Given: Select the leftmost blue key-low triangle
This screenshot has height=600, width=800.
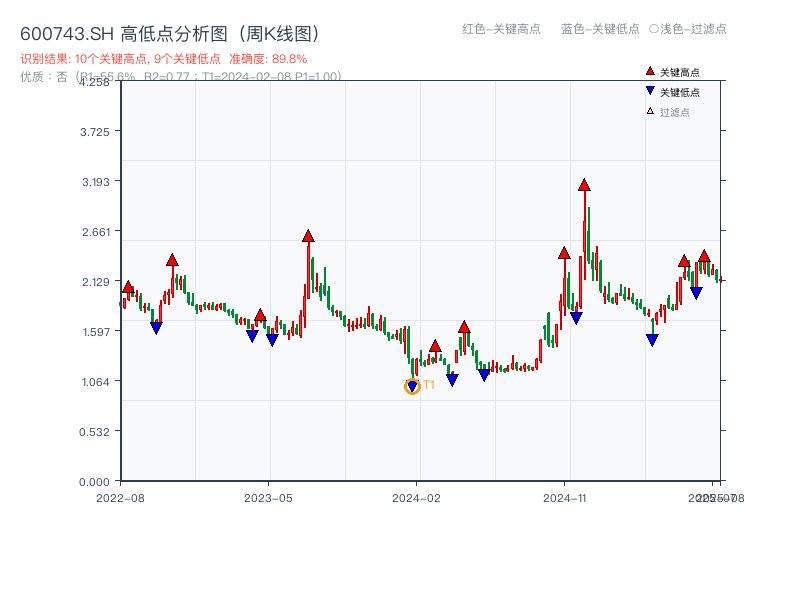Looking at the screenshot, I should coord(157,327).
